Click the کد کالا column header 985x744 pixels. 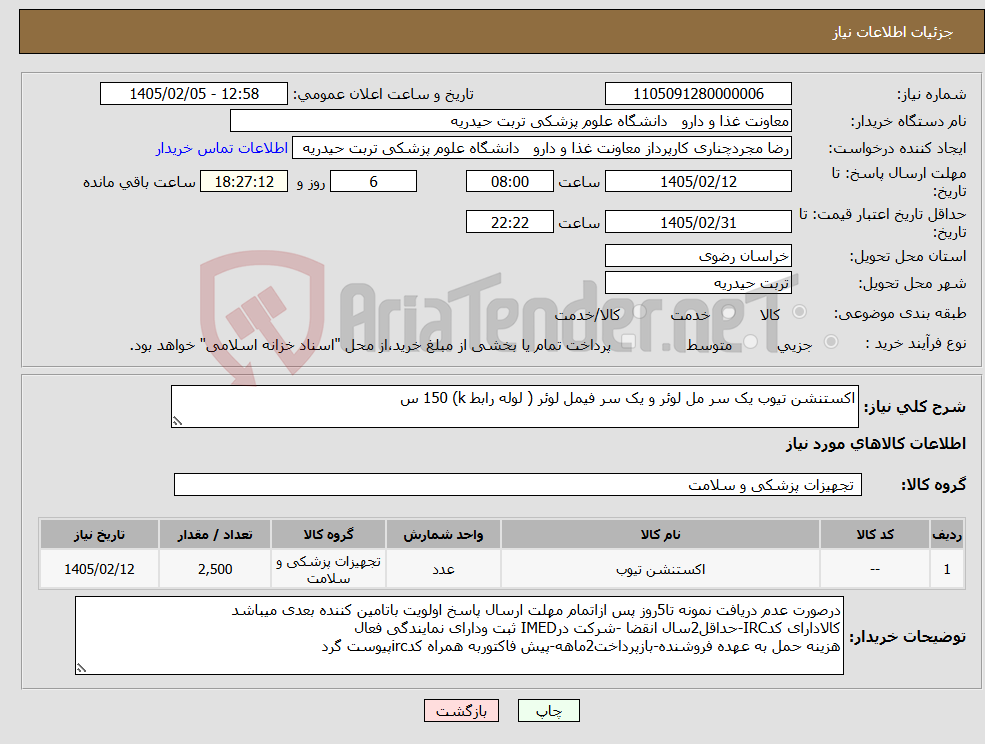coord(875,534)
